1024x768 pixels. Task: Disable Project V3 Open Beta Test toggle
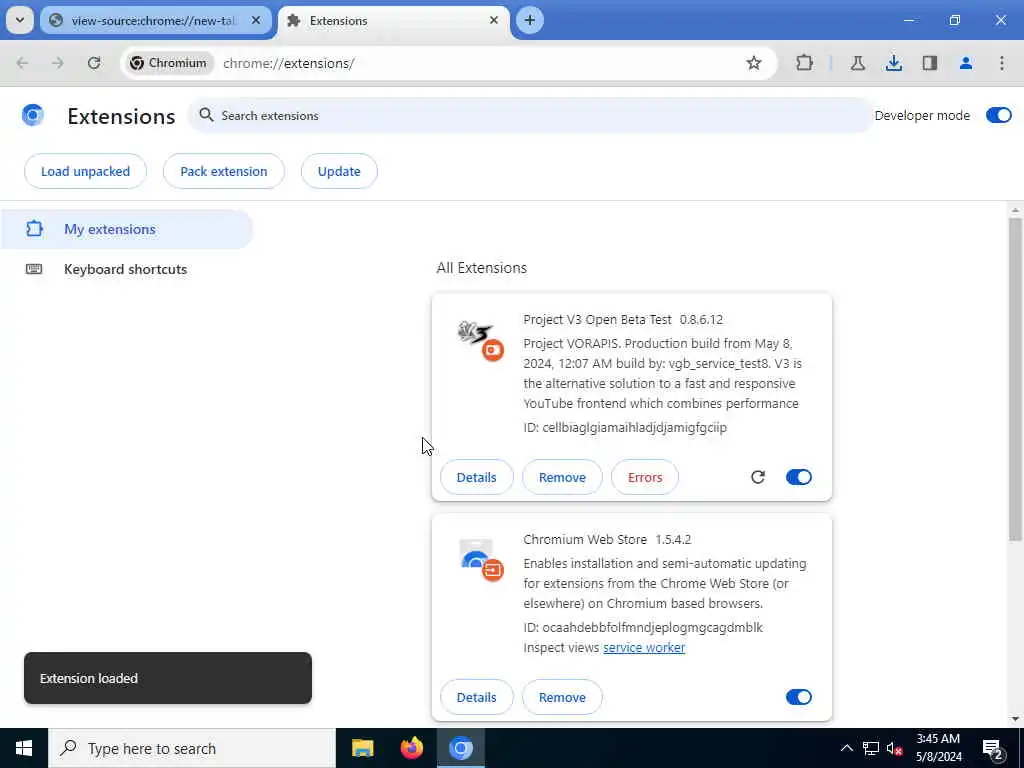(798, 477)
